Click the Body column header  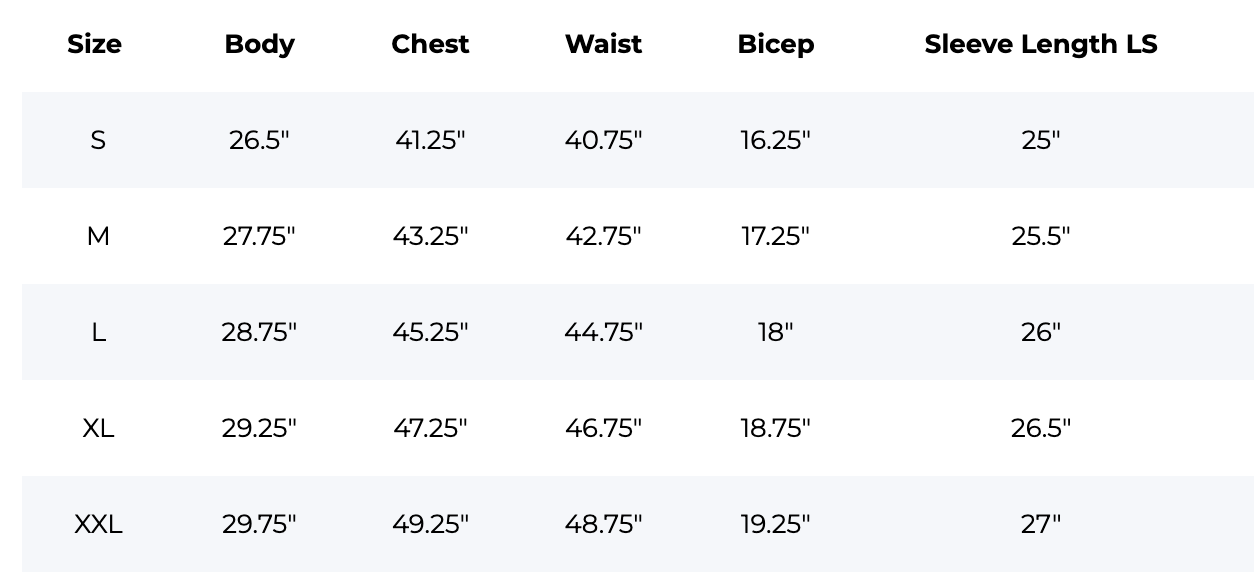[x=259, y=44]
